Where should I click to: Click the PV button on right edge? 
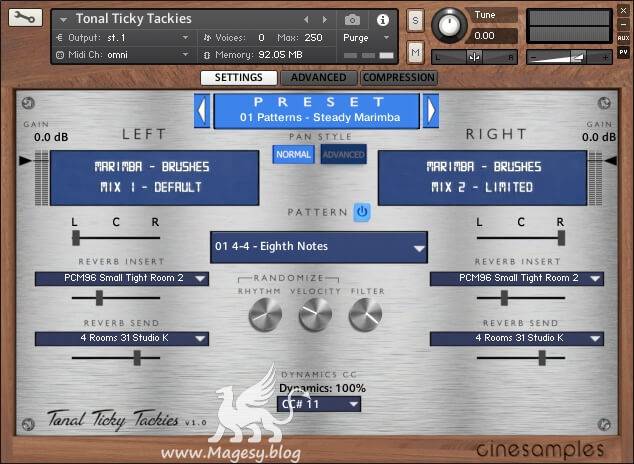point(623,52)
